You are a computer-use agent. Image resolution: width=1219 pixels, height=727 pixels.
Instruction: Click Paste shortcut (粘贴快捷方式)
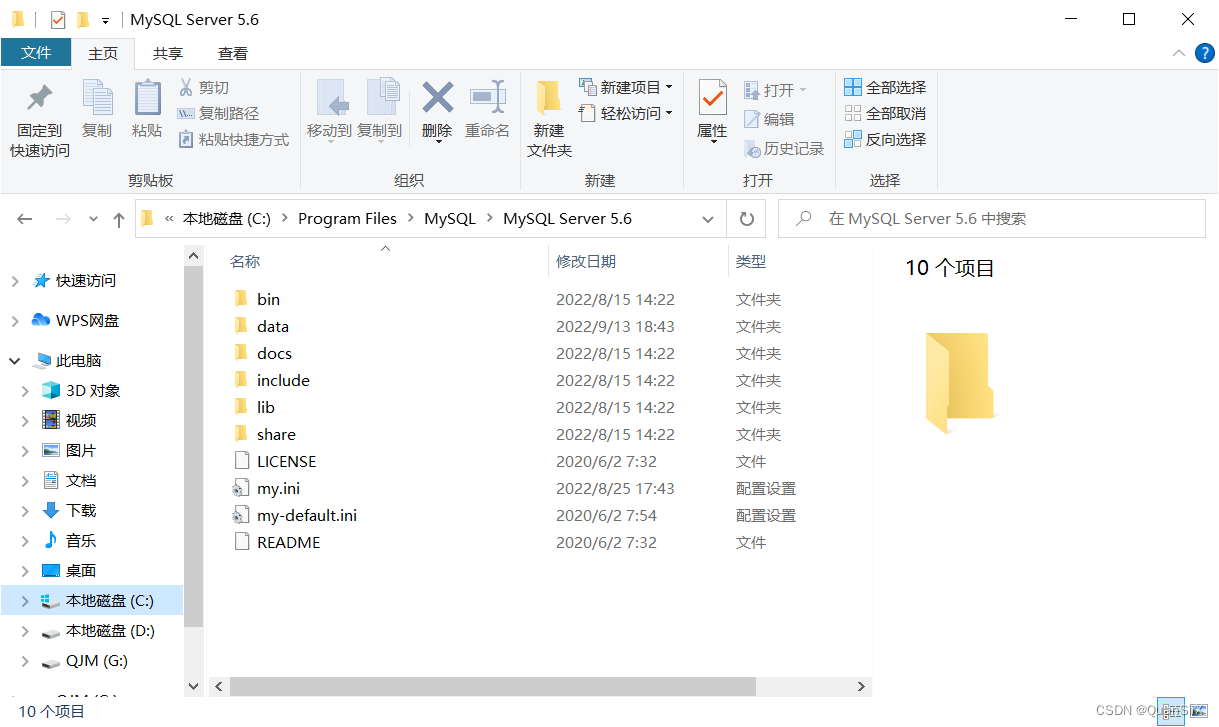tap(234, 140)
